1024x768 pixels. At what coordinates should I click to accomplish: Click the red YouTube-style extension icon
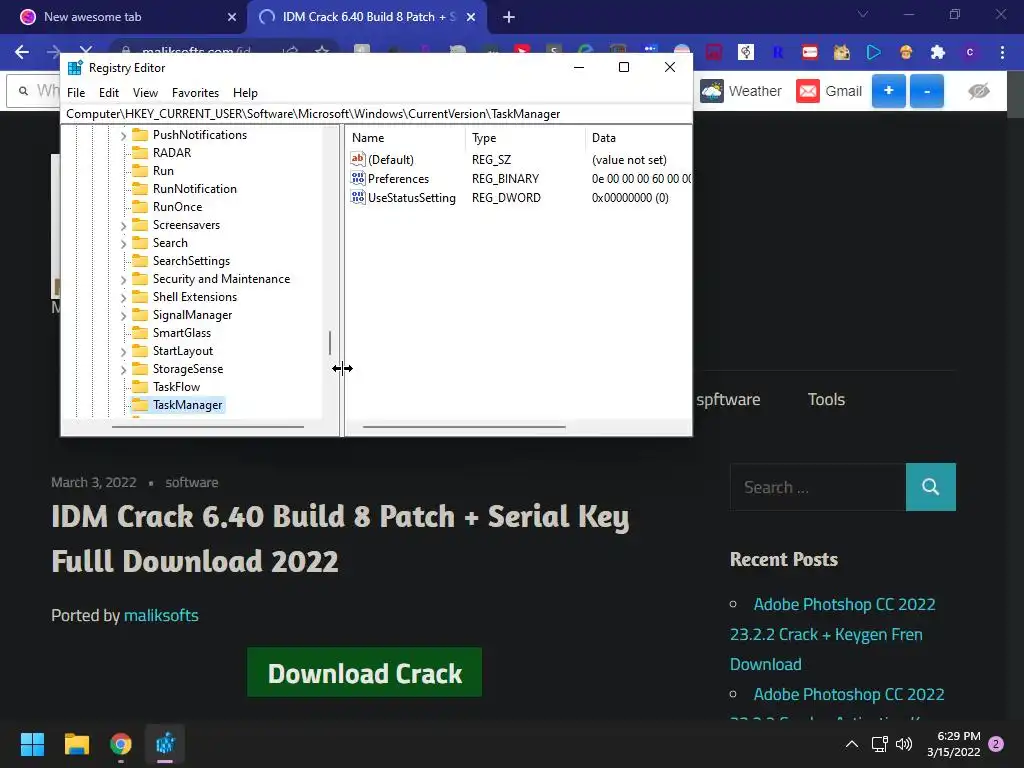pos(809,52)
